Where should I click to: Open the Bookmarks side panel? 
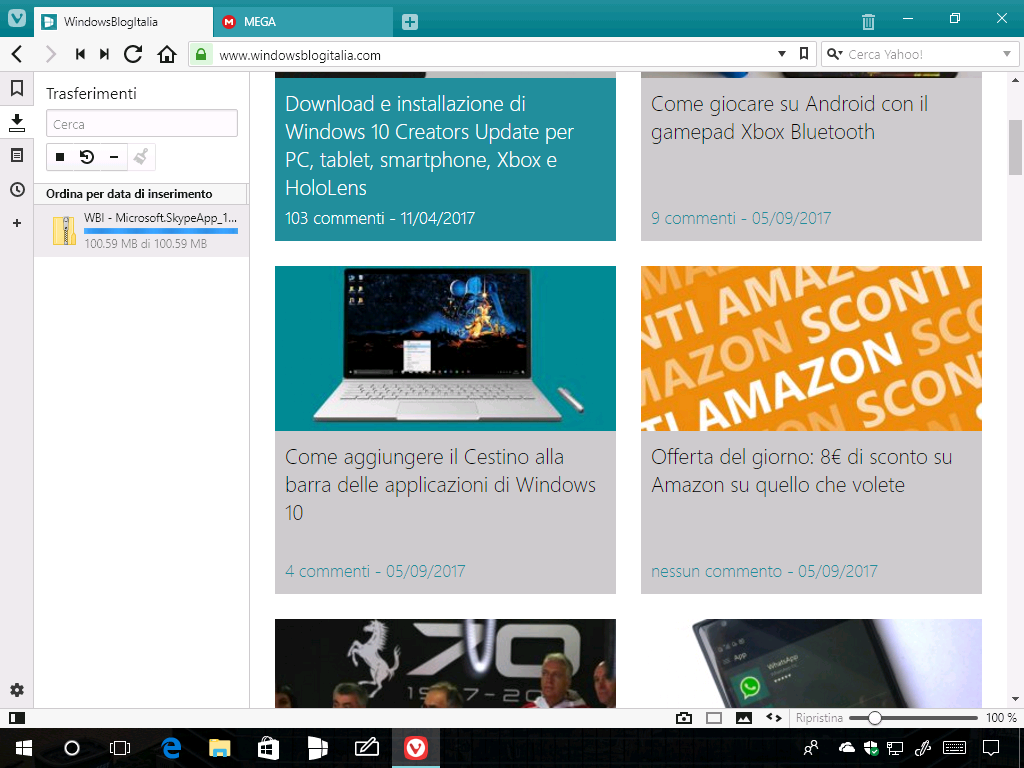[x=17, y=88]
